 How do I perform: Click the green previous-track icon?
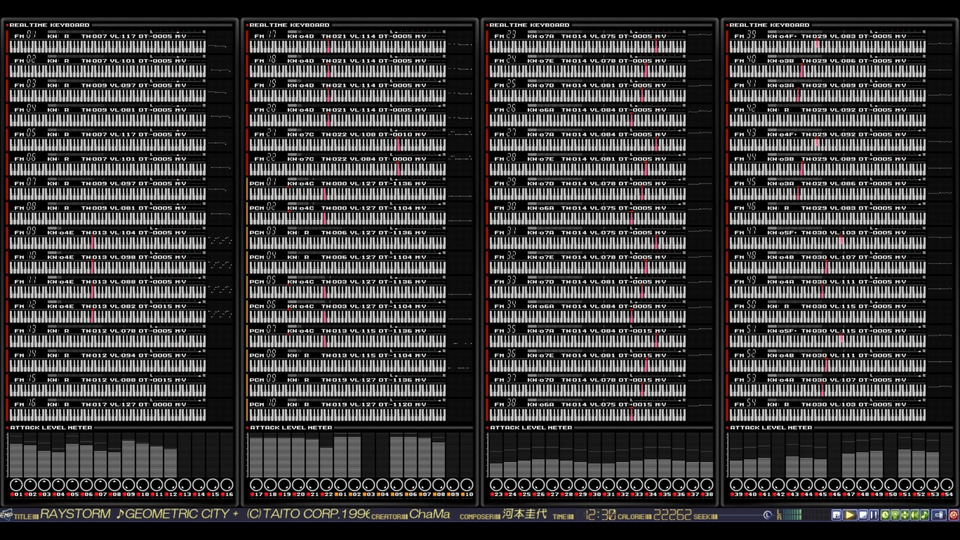[x=914, y=516]
